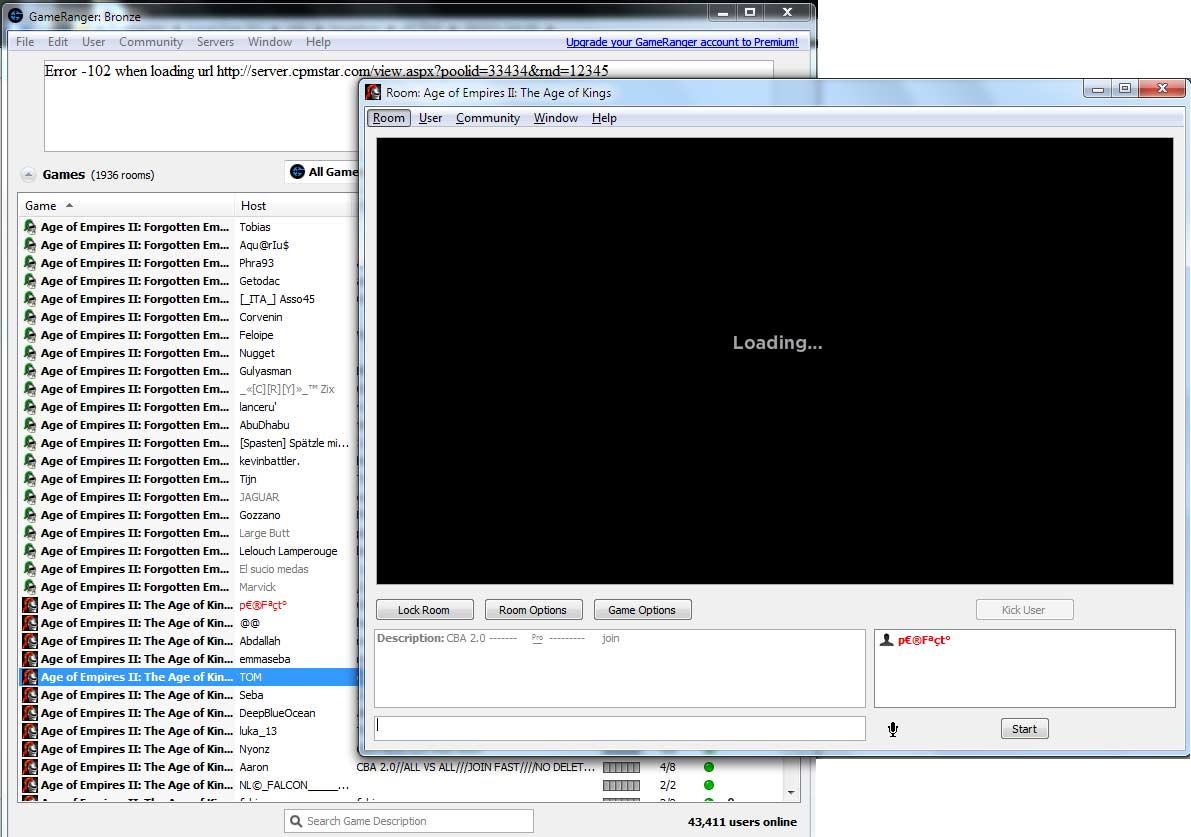Click the player slots bar in Aaron's room row
The height and width of the screenshot is (837, 1191).
click(621, 767)
